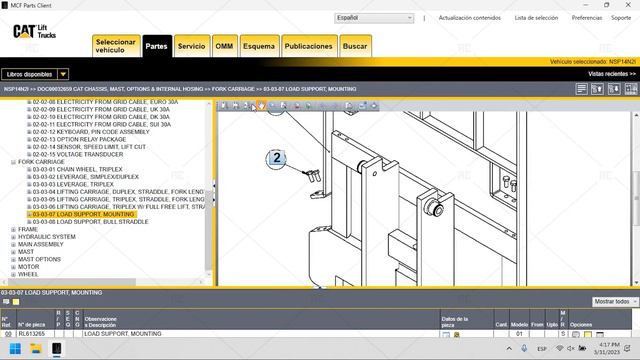Screen dimensions: 640x360
Task: Select 03-03-02 LEVERAGE, SIMPLEX/DUPLEX
Action: (86, 177)
